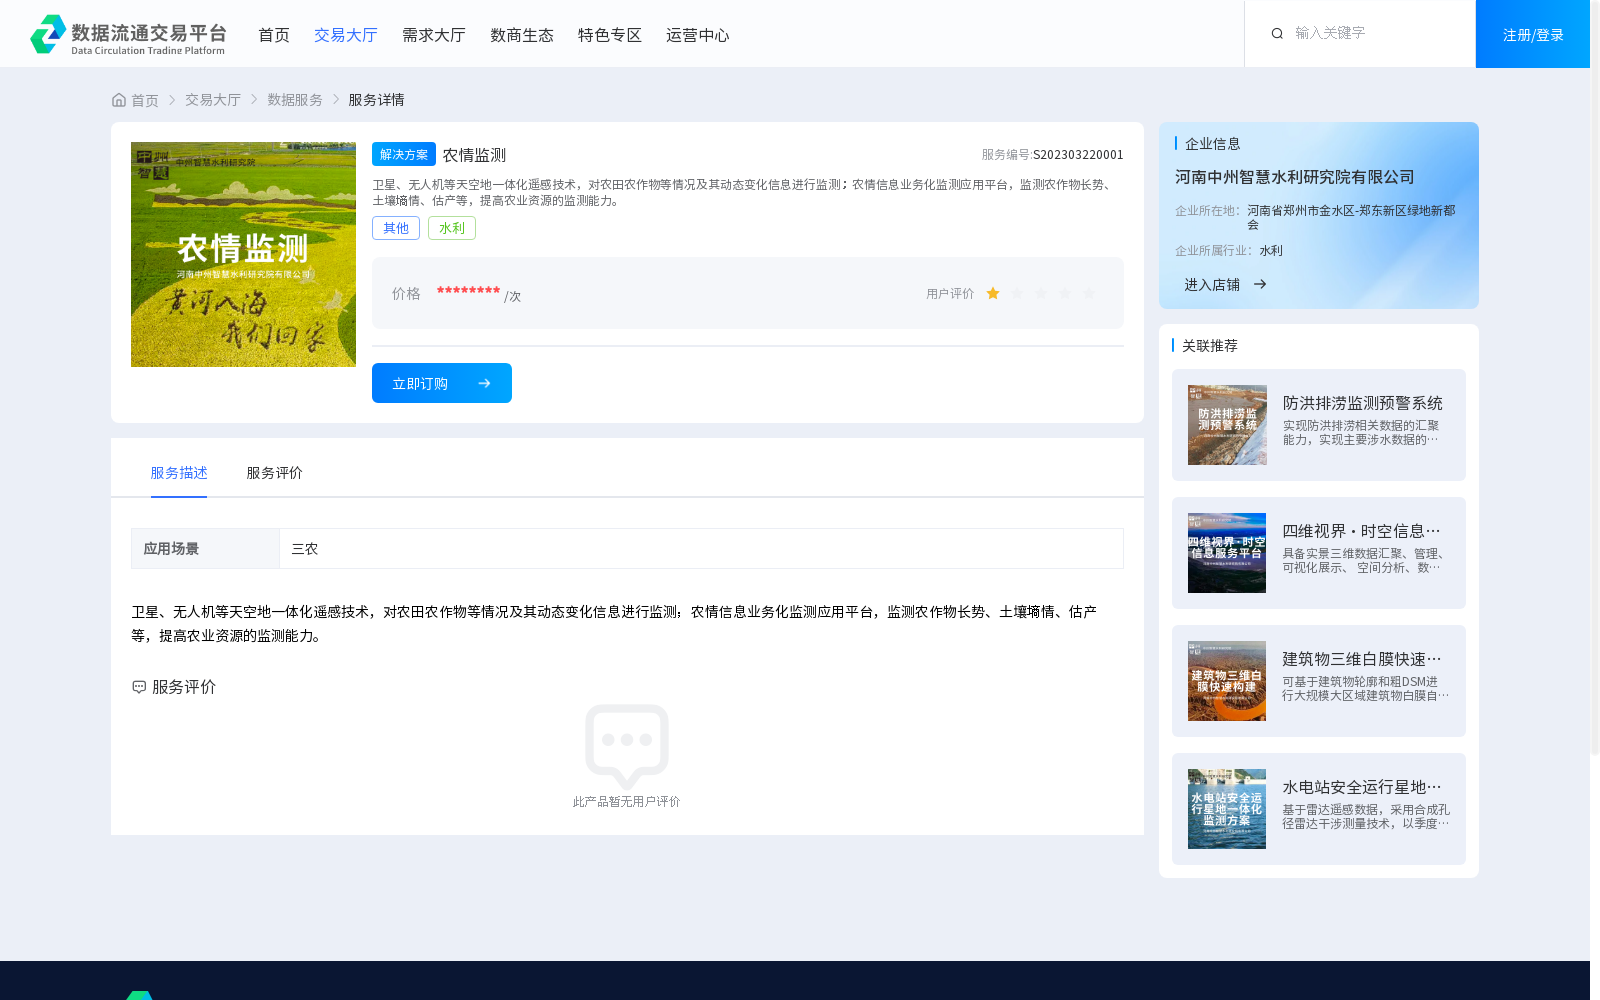This screenshot has width=1600, height=1000.
Task: Click the 应用场景 table label
Action: (x=171, y=549)
